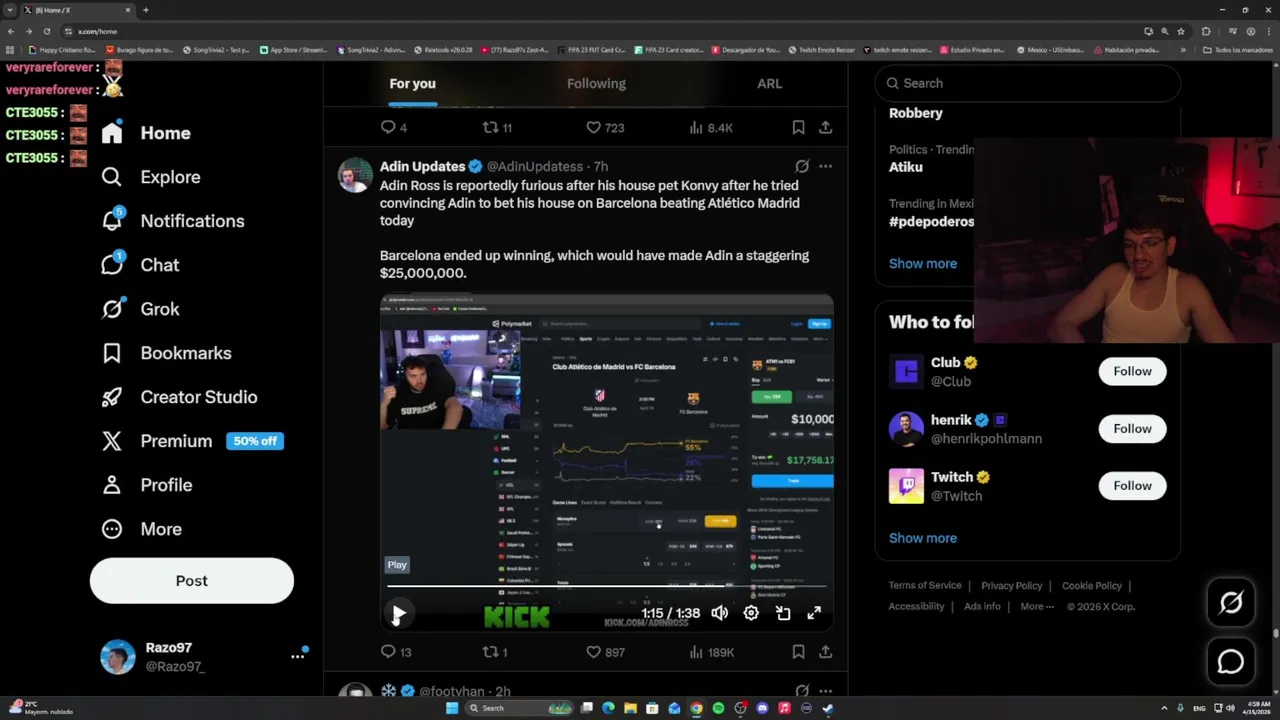Open more options on Adin Updates post
This screenshot has width=1280, height=720.
pyautogui.click(x=825, y=166)
